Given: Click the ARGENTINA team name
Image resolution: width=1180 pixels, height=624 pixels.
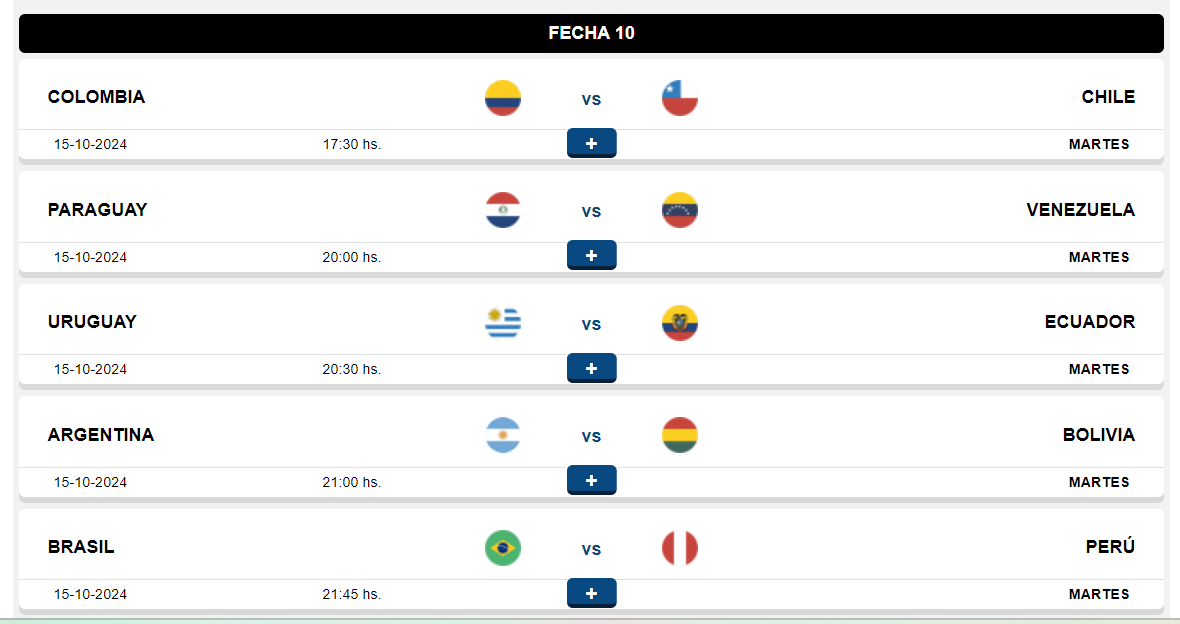Looking at the screenshot, I should (x=101, y=434).
